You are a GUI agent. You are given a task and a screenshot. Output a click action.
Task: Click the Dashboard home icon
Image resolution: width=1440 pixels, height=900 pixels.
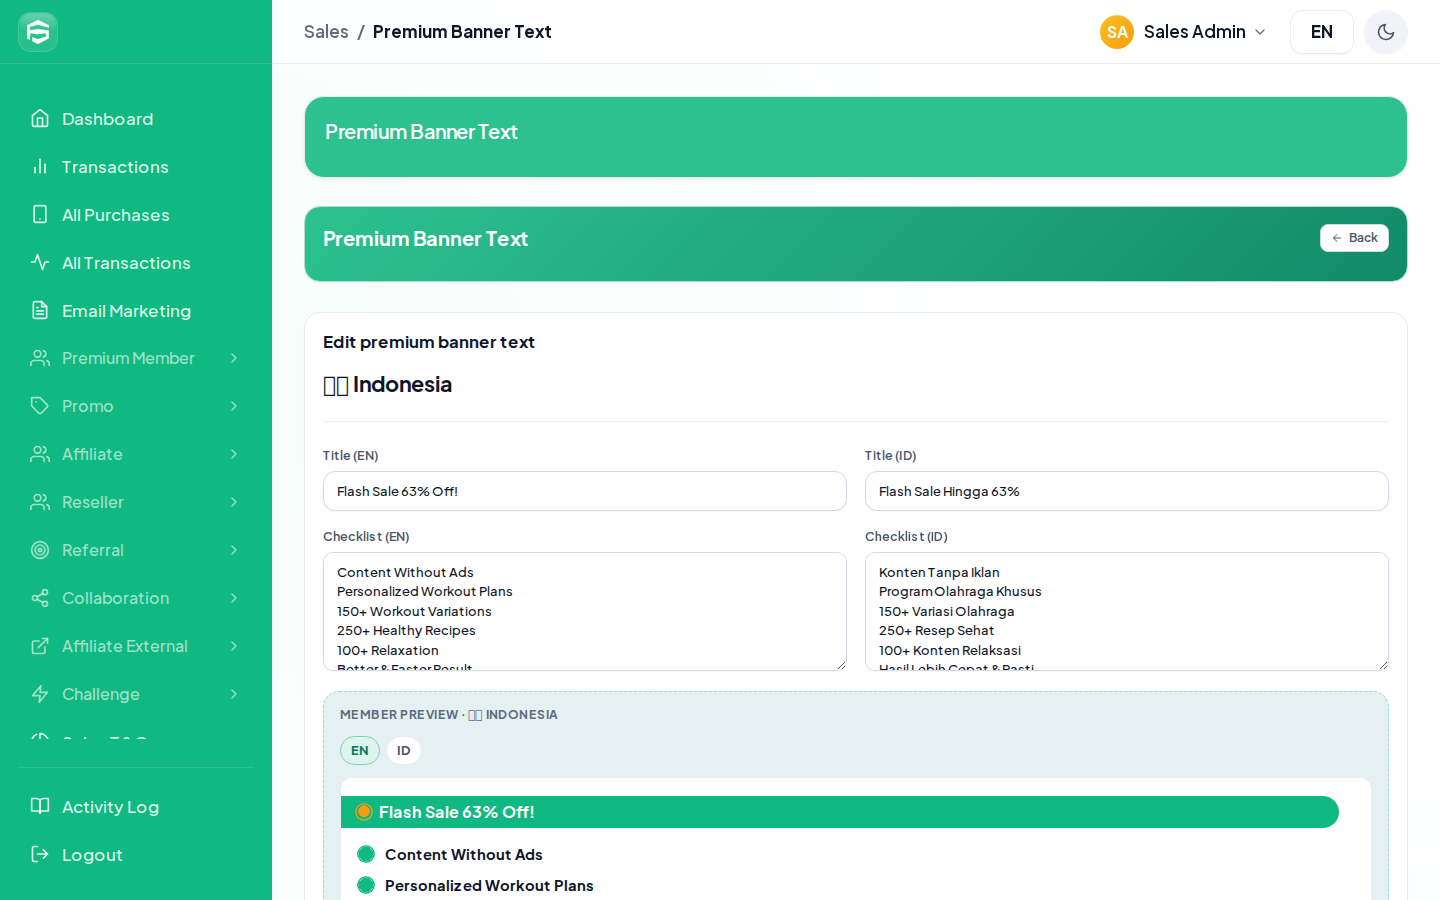[x=40, y=119]
